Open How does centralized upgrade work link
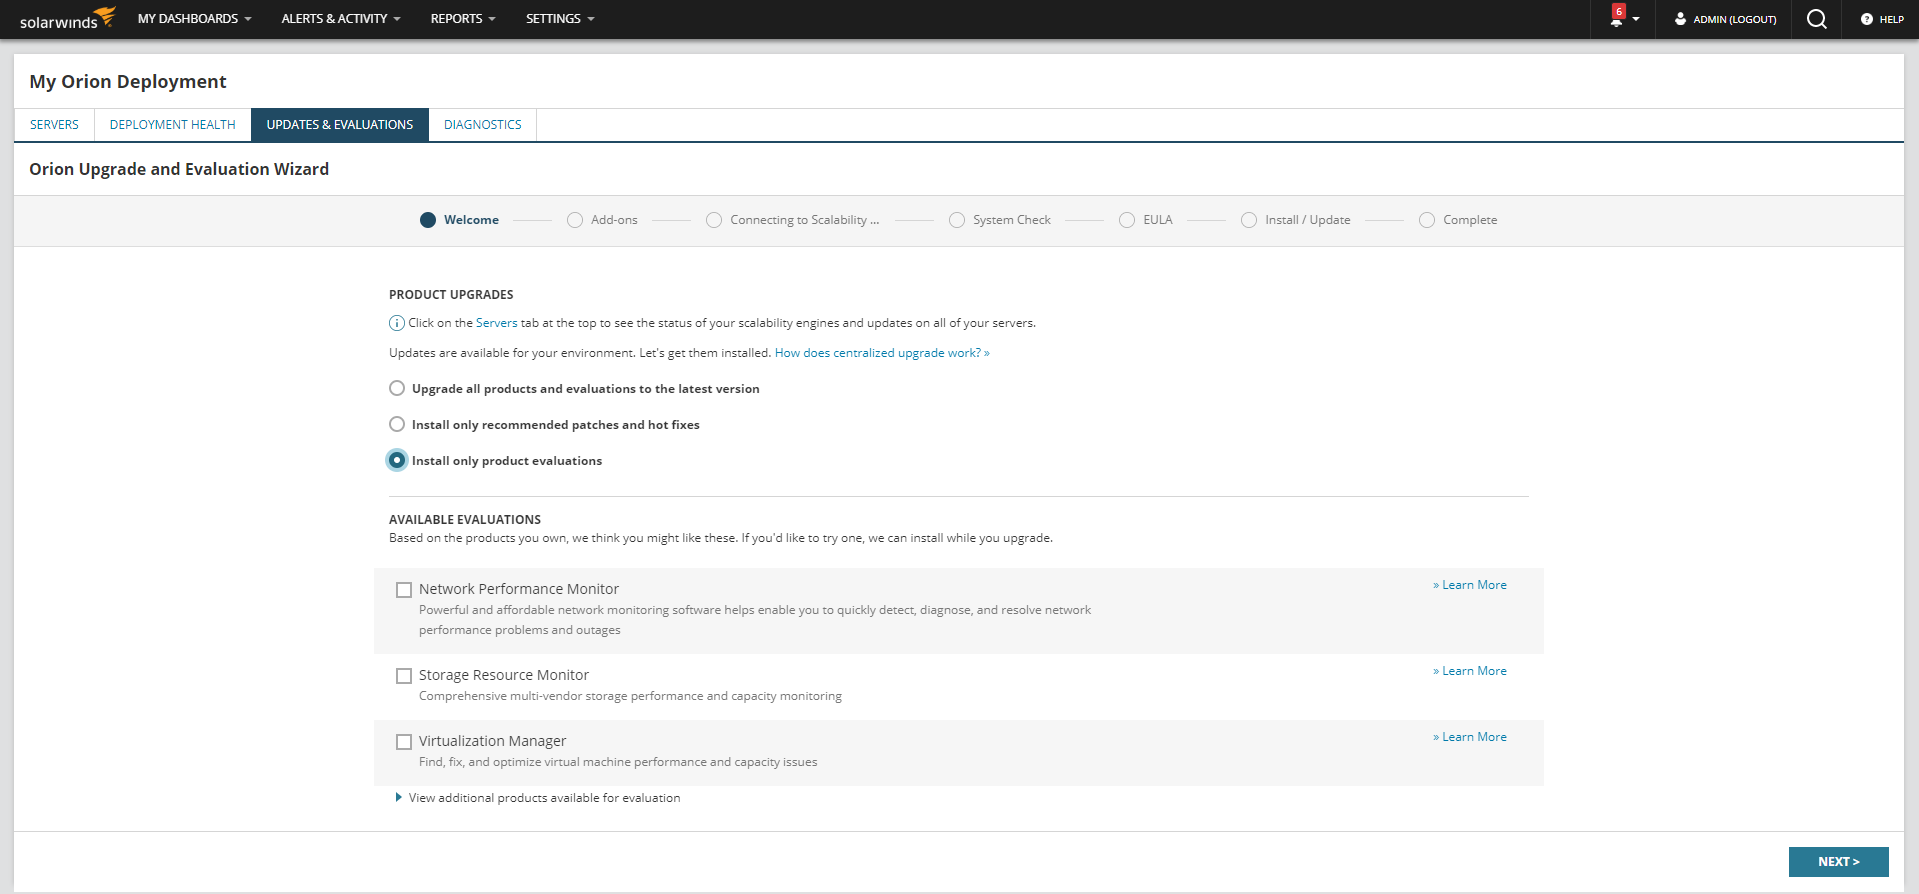The width and height of the screenshot is (1919, 894). pyautogui.click(x=882, y=353)
